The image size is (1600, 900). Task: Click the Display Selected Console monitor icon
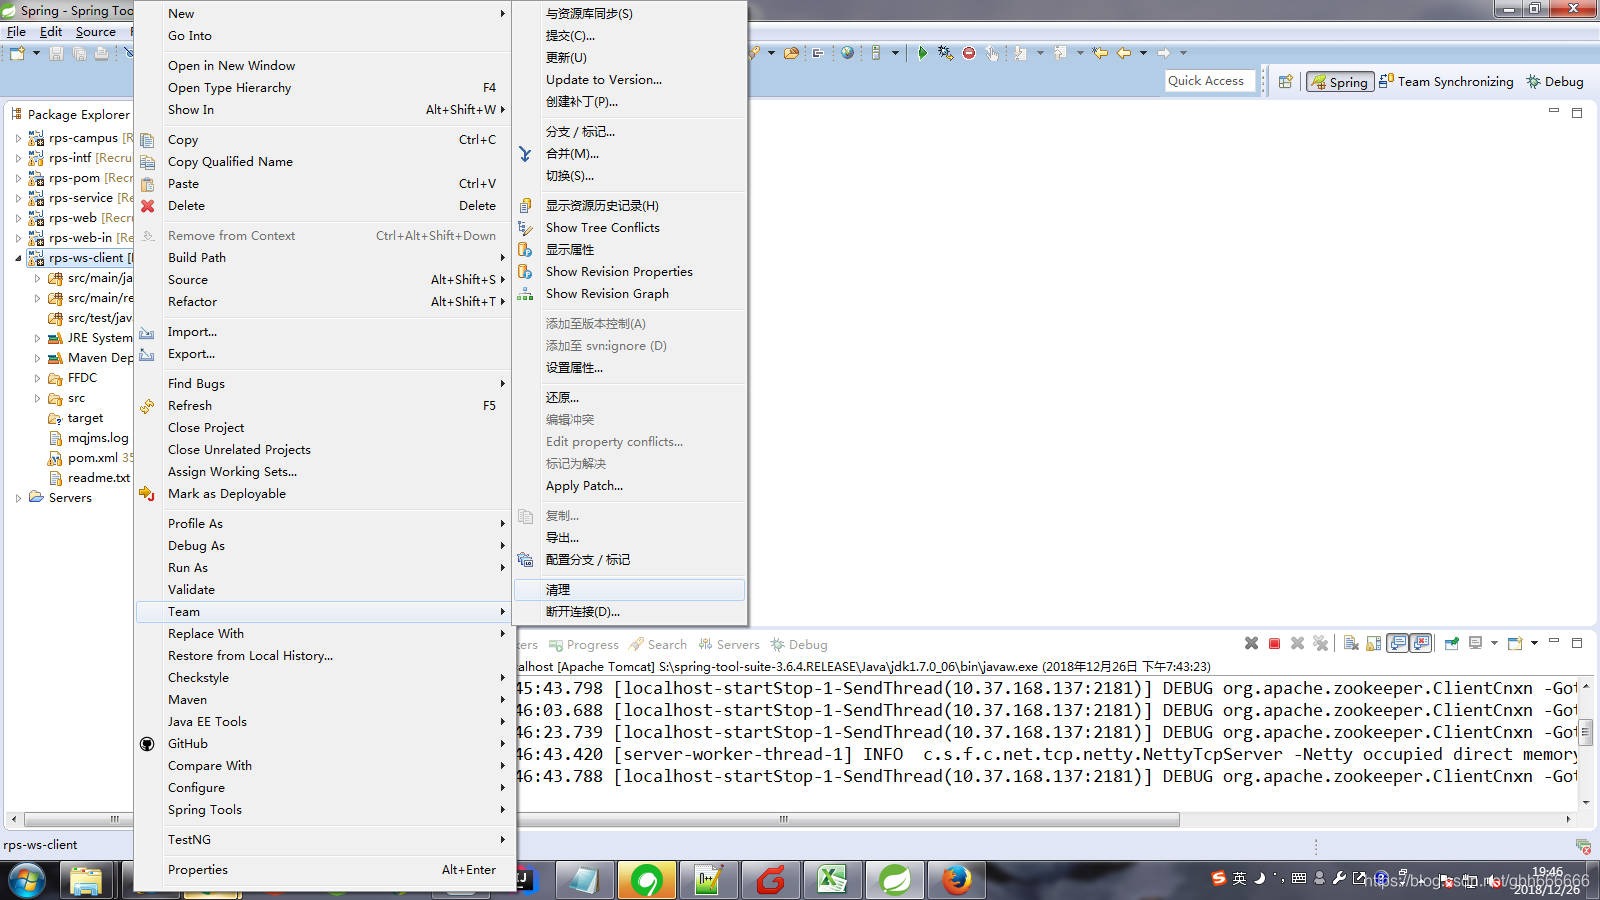1475,643
